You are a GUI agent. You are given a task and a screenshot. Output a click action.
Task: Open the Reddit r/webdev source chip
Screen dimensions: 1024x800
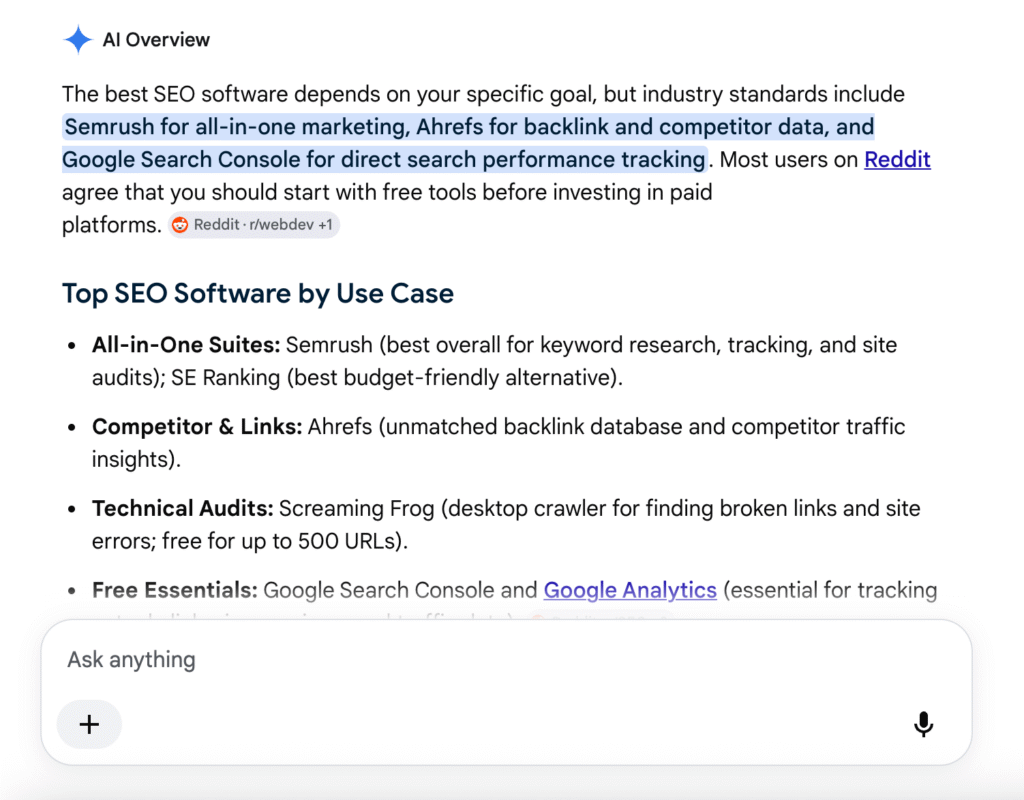pos(253,225)
